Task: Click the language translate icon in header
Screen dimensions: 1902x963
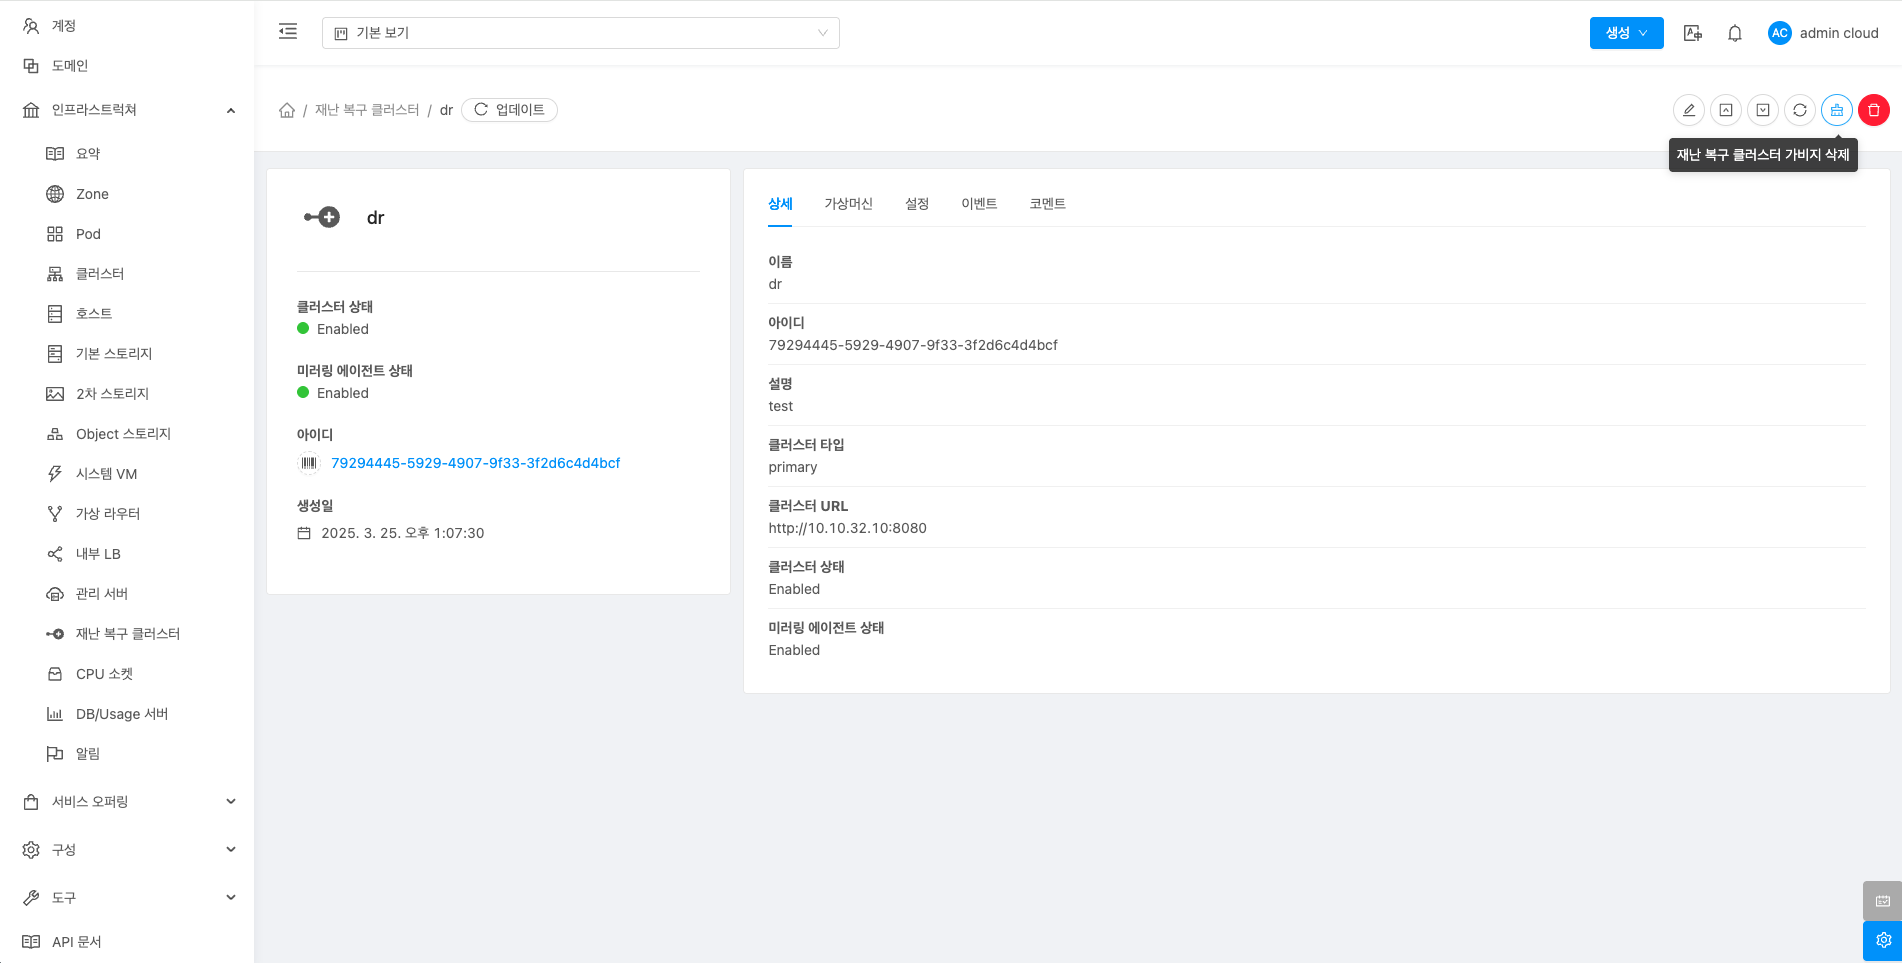Action: coord(1692,33)
